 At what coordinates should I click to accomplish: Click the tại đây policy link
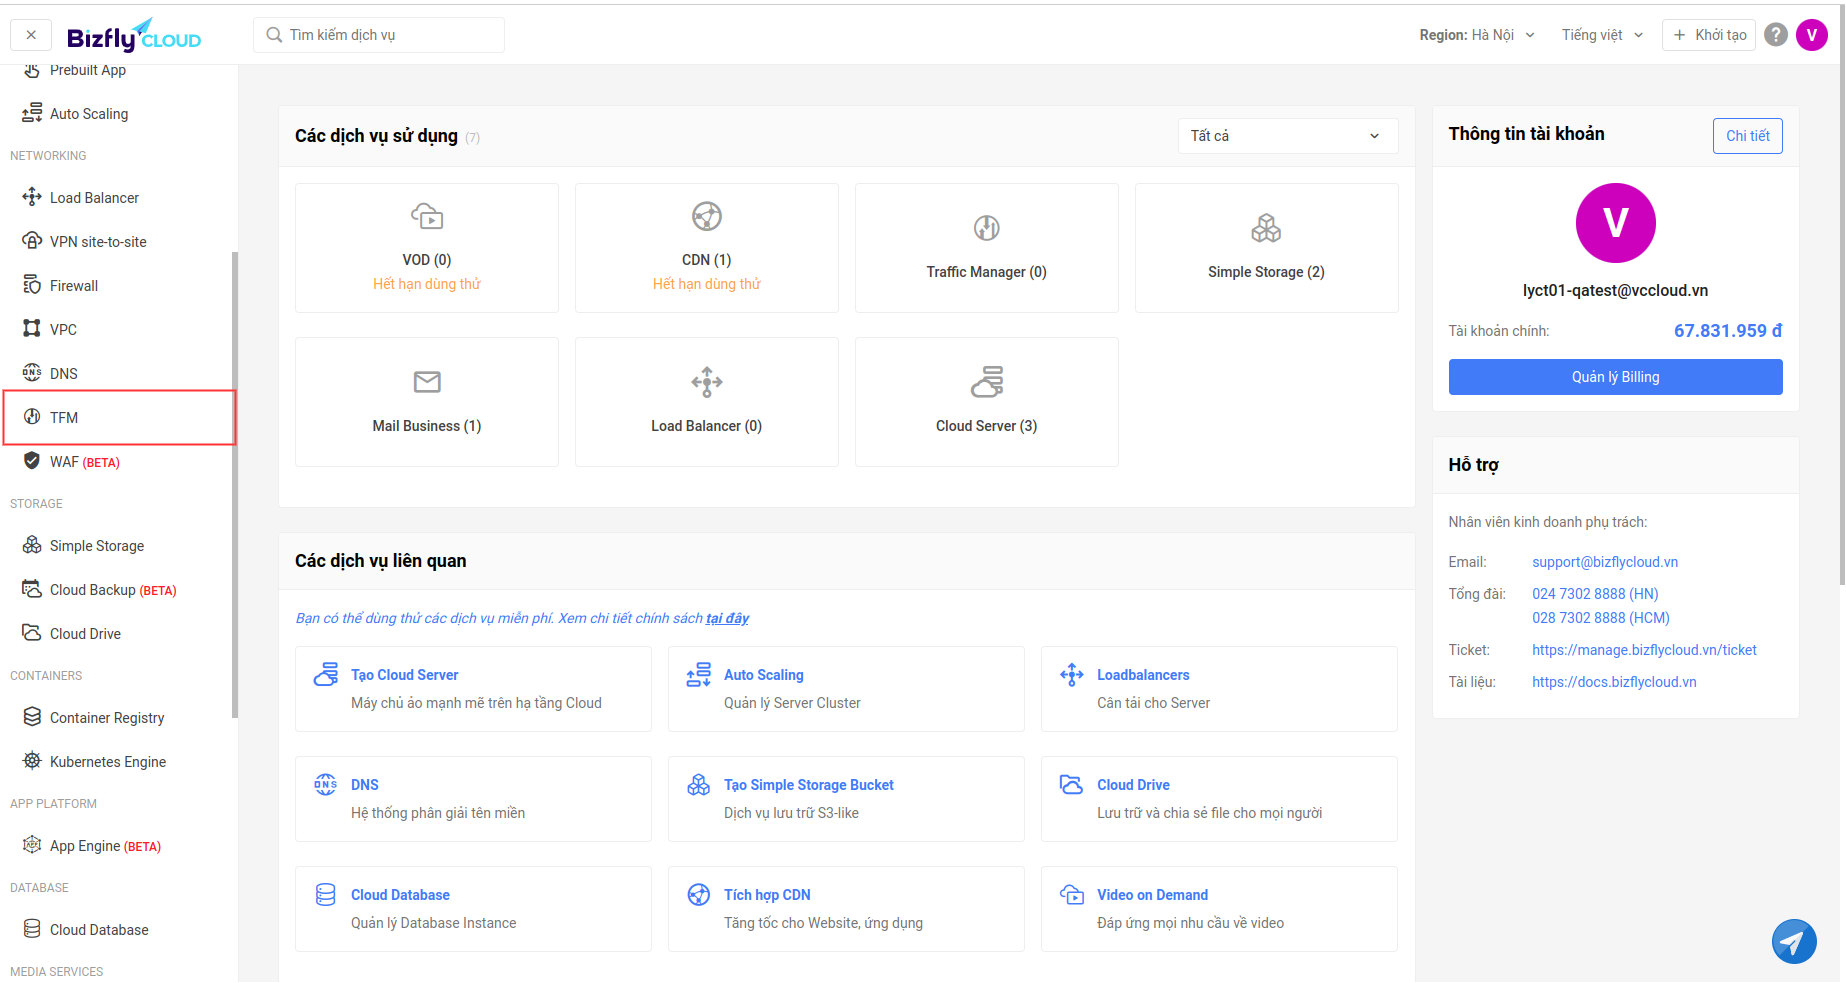[727, 618]
